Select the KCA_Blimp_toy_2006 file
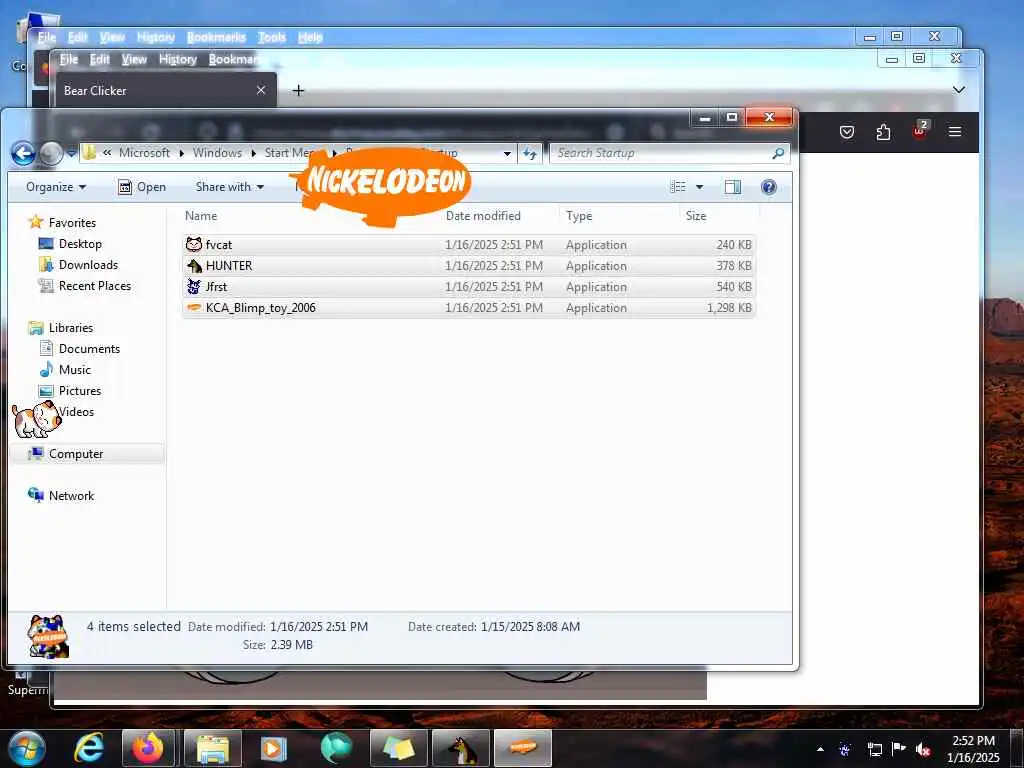 point(469,308)
